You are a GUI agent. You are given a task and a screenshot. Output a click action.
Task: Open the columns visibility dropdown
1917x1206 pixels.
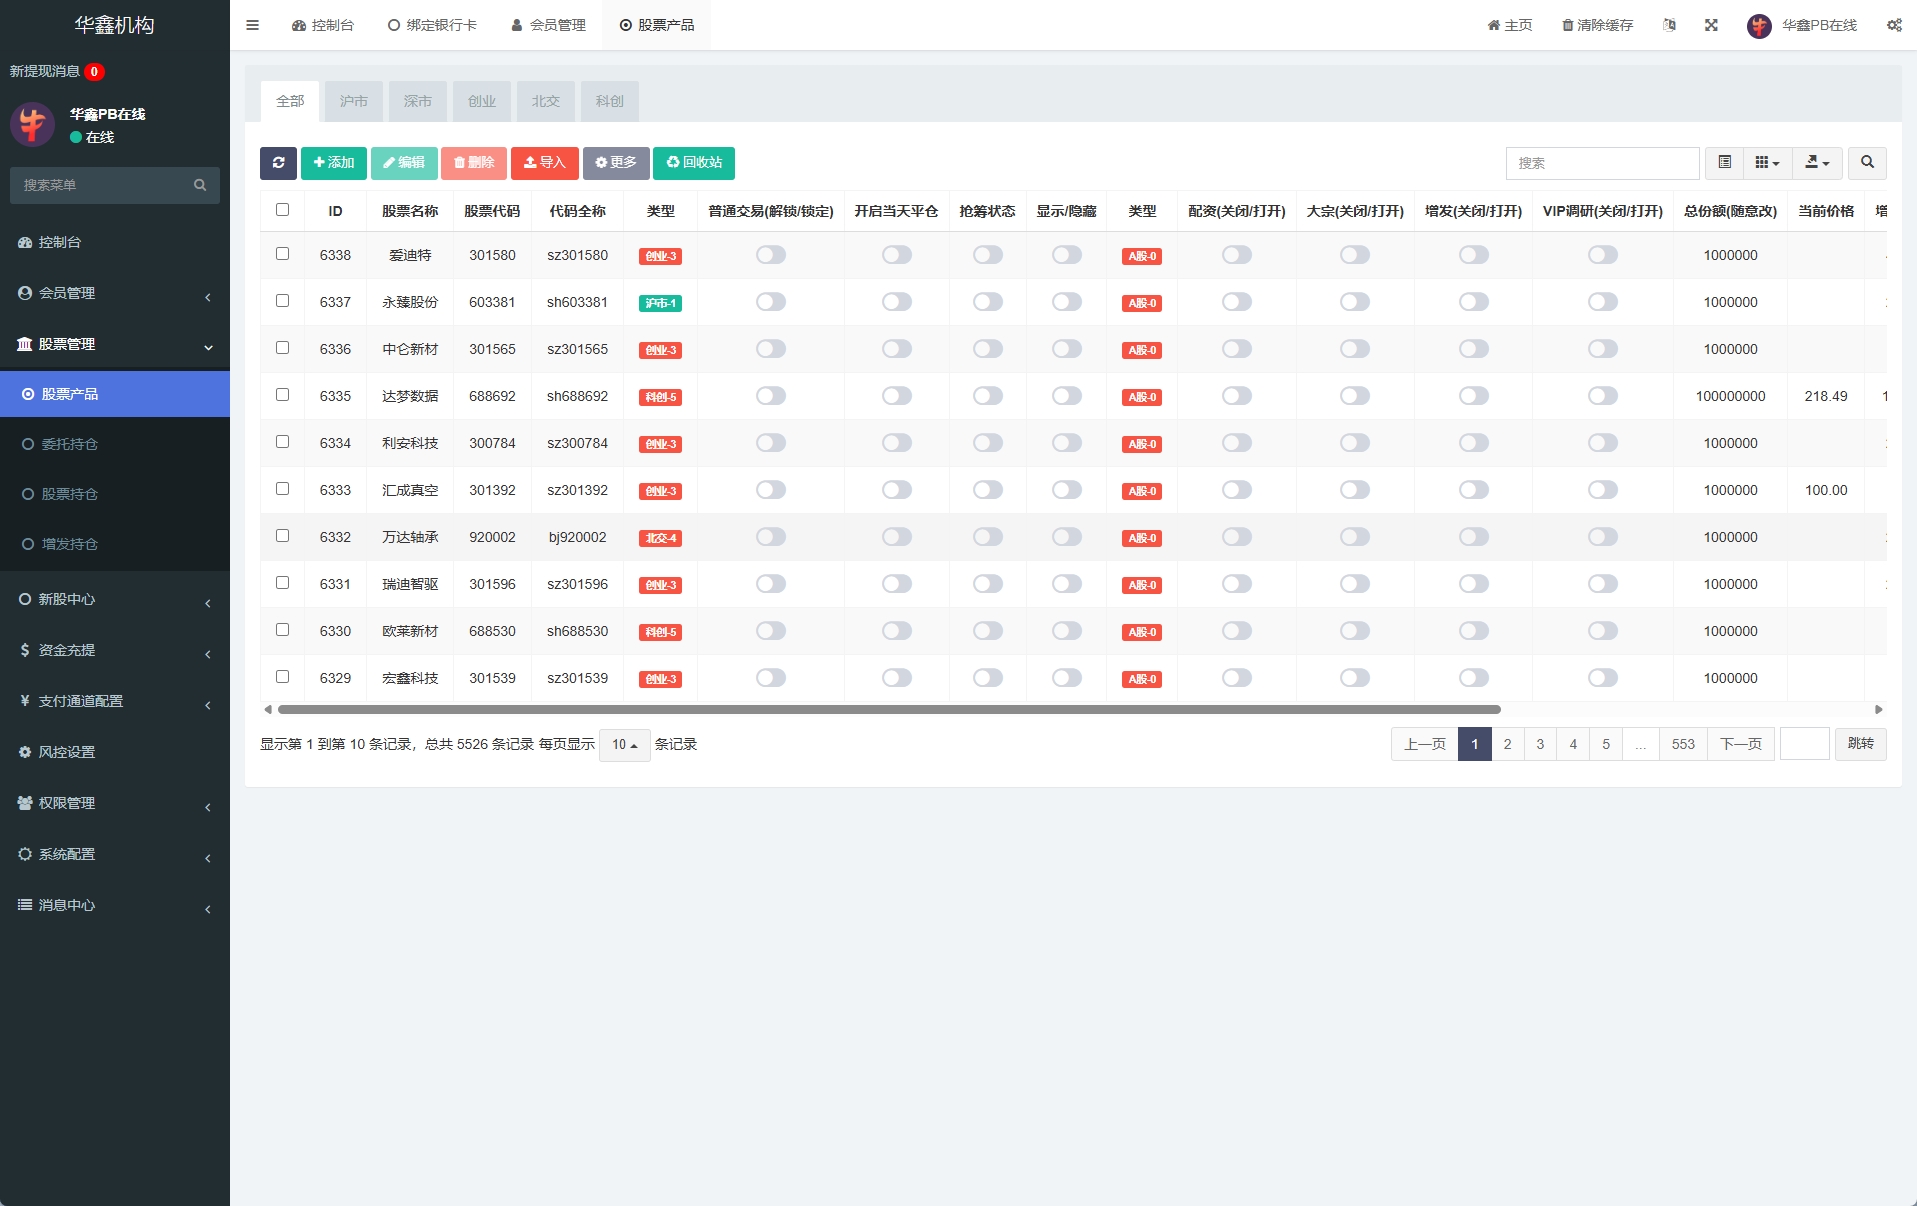(1767, 163)
